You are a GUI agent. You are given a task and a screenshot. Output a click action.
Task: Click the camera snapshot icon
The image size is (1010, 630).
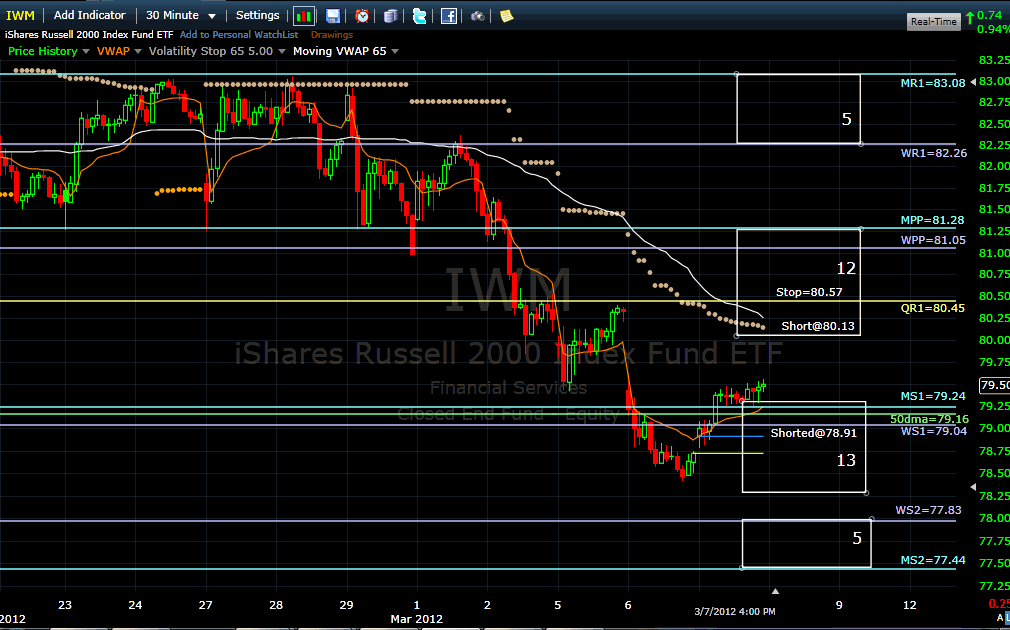(477, 16)
